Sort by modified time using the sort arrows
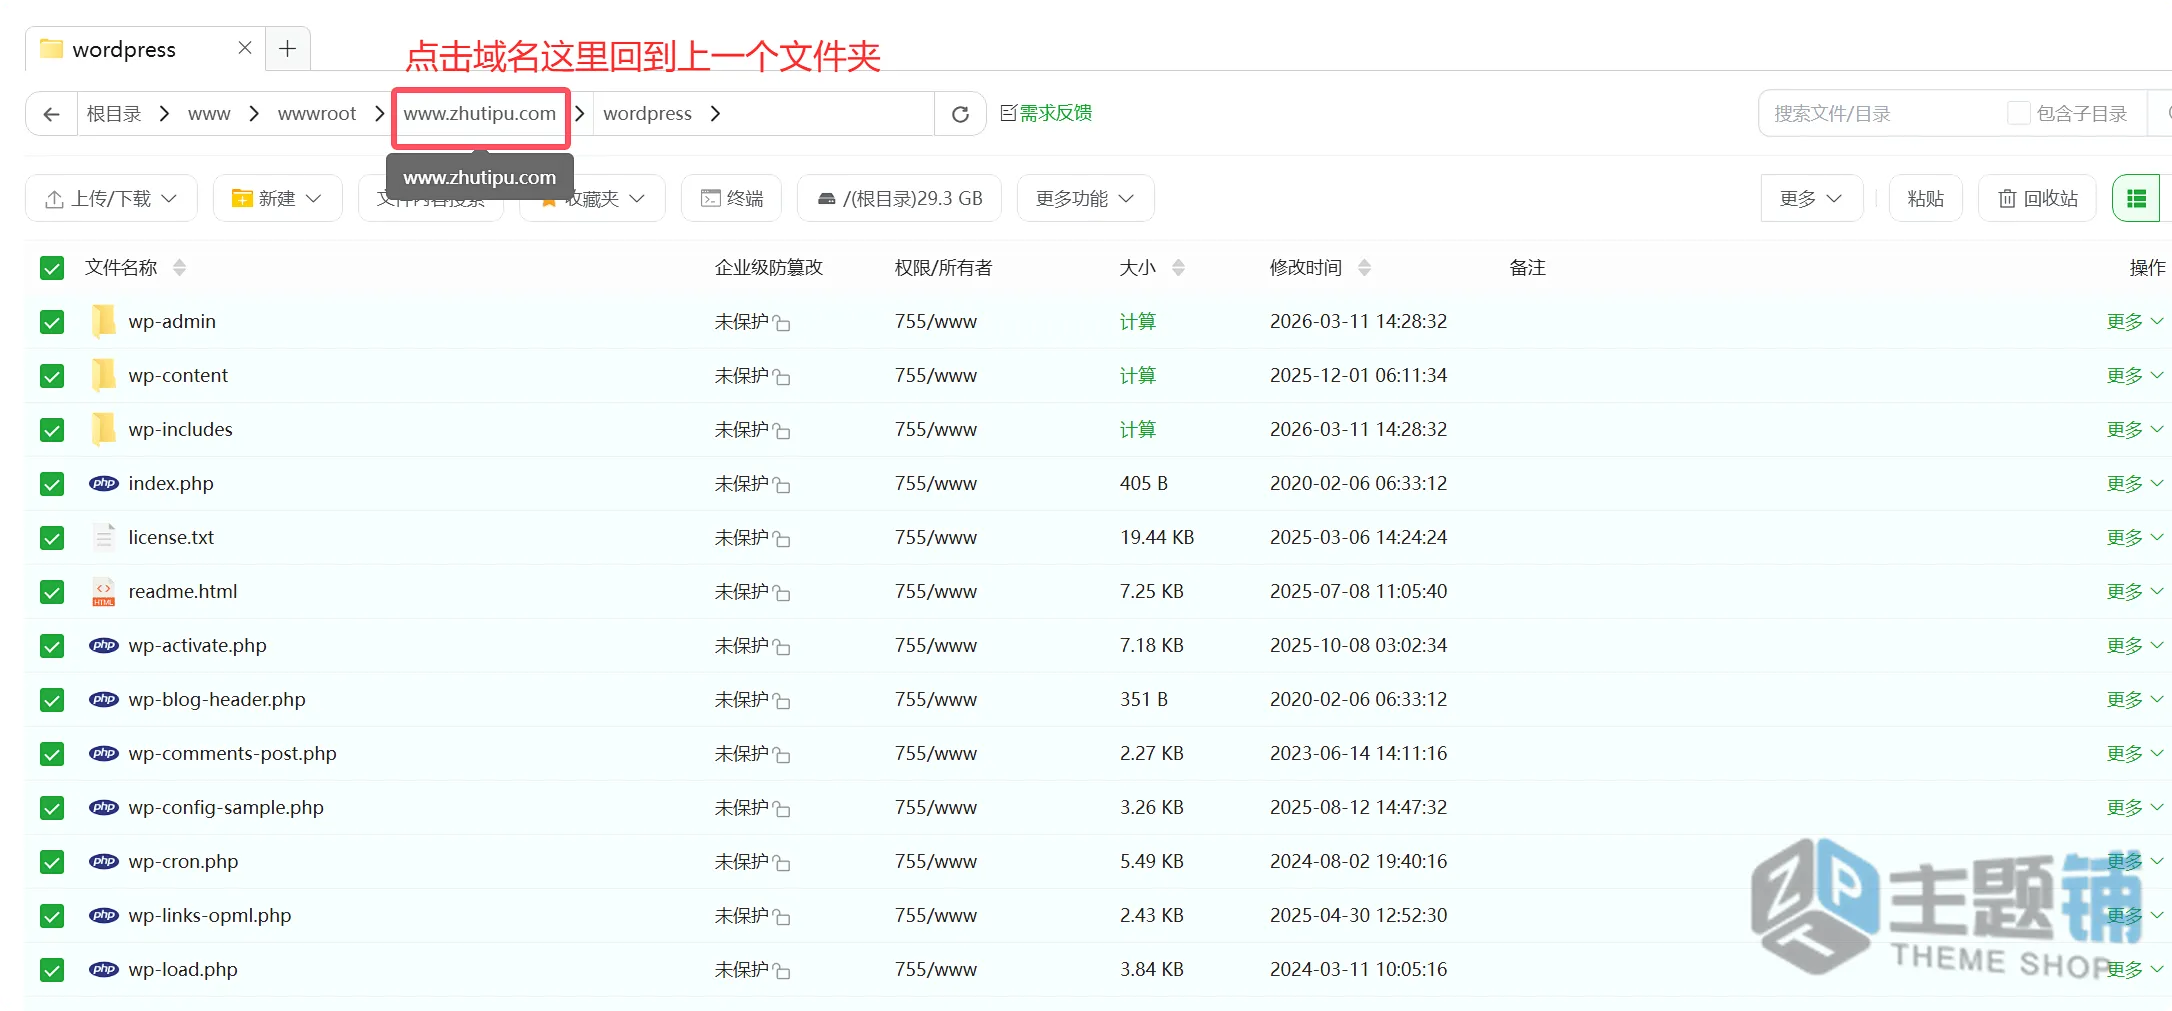The width and height of the screenshot is (2172, 1011). pos(1364,267)
